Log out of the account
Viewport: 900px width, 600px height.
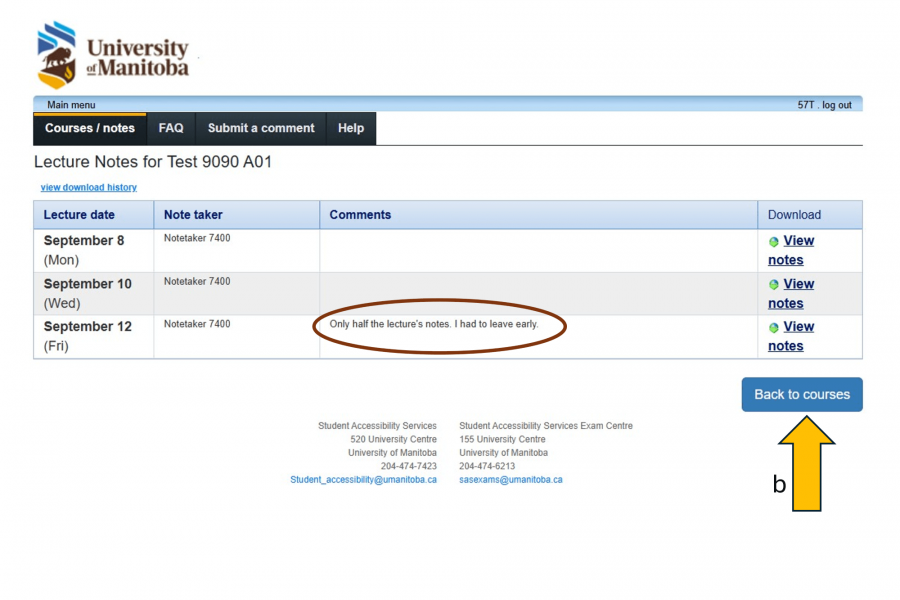(x=837, y=105)
